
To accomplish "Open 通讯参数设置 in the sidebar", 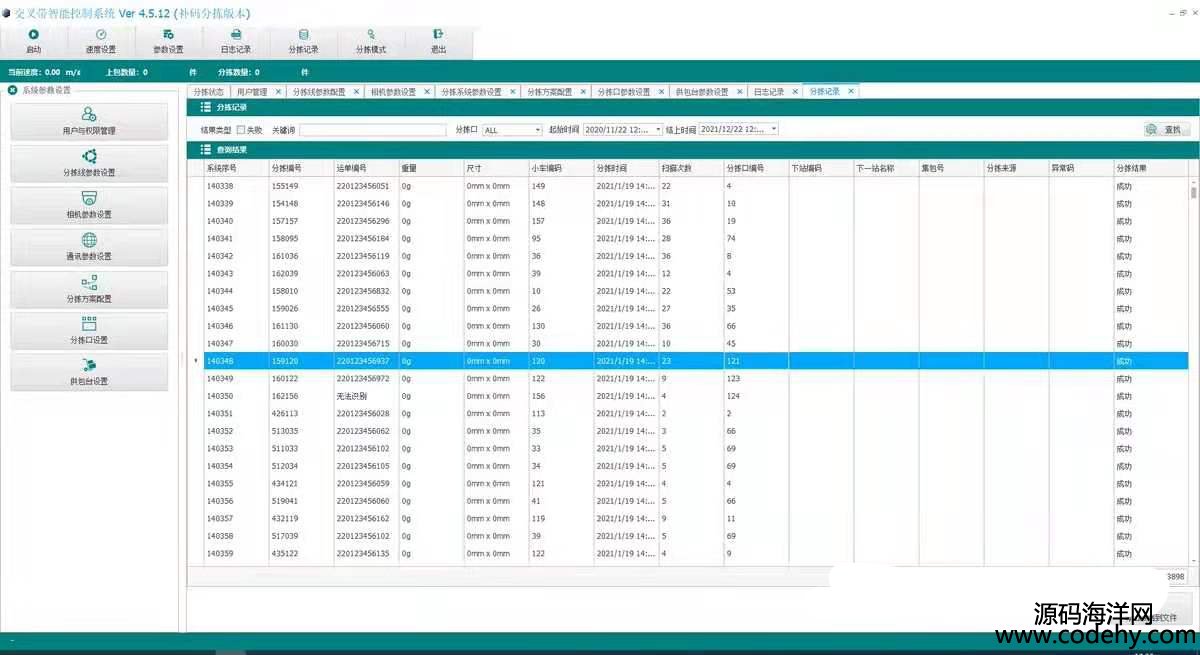I will (x=89, y=247).
